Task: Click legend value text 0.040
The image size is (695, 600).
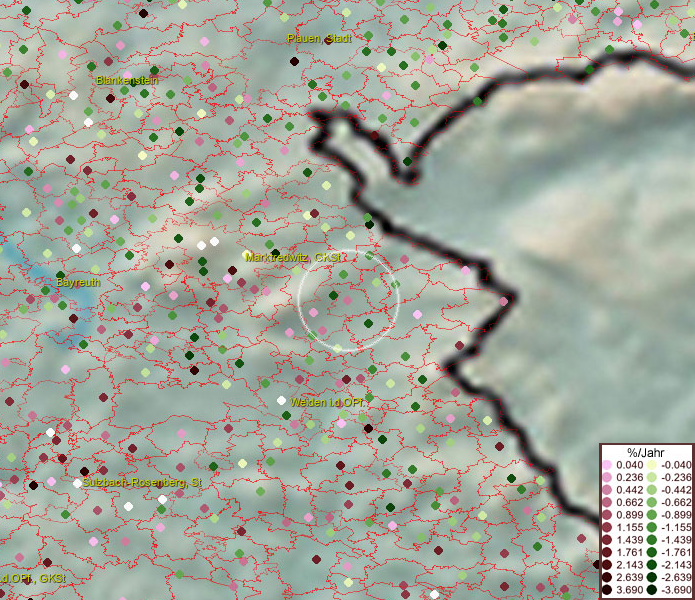Action: 630,465
